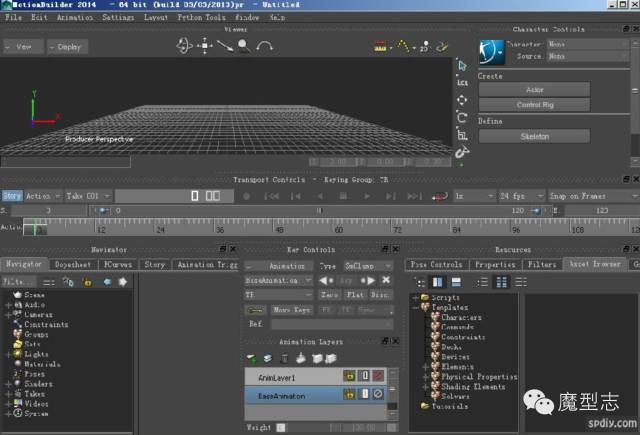
Task: Click the merge layers icon in Animation Layers
Action: pyautogui.click(x=301, y=358)
